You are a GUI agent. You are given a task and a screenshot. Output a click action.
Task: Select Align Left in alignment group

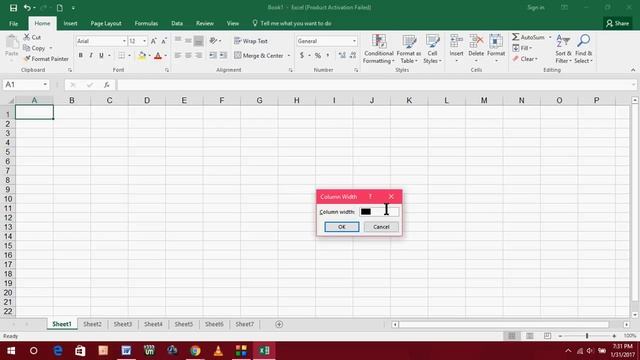click(178, 55)
